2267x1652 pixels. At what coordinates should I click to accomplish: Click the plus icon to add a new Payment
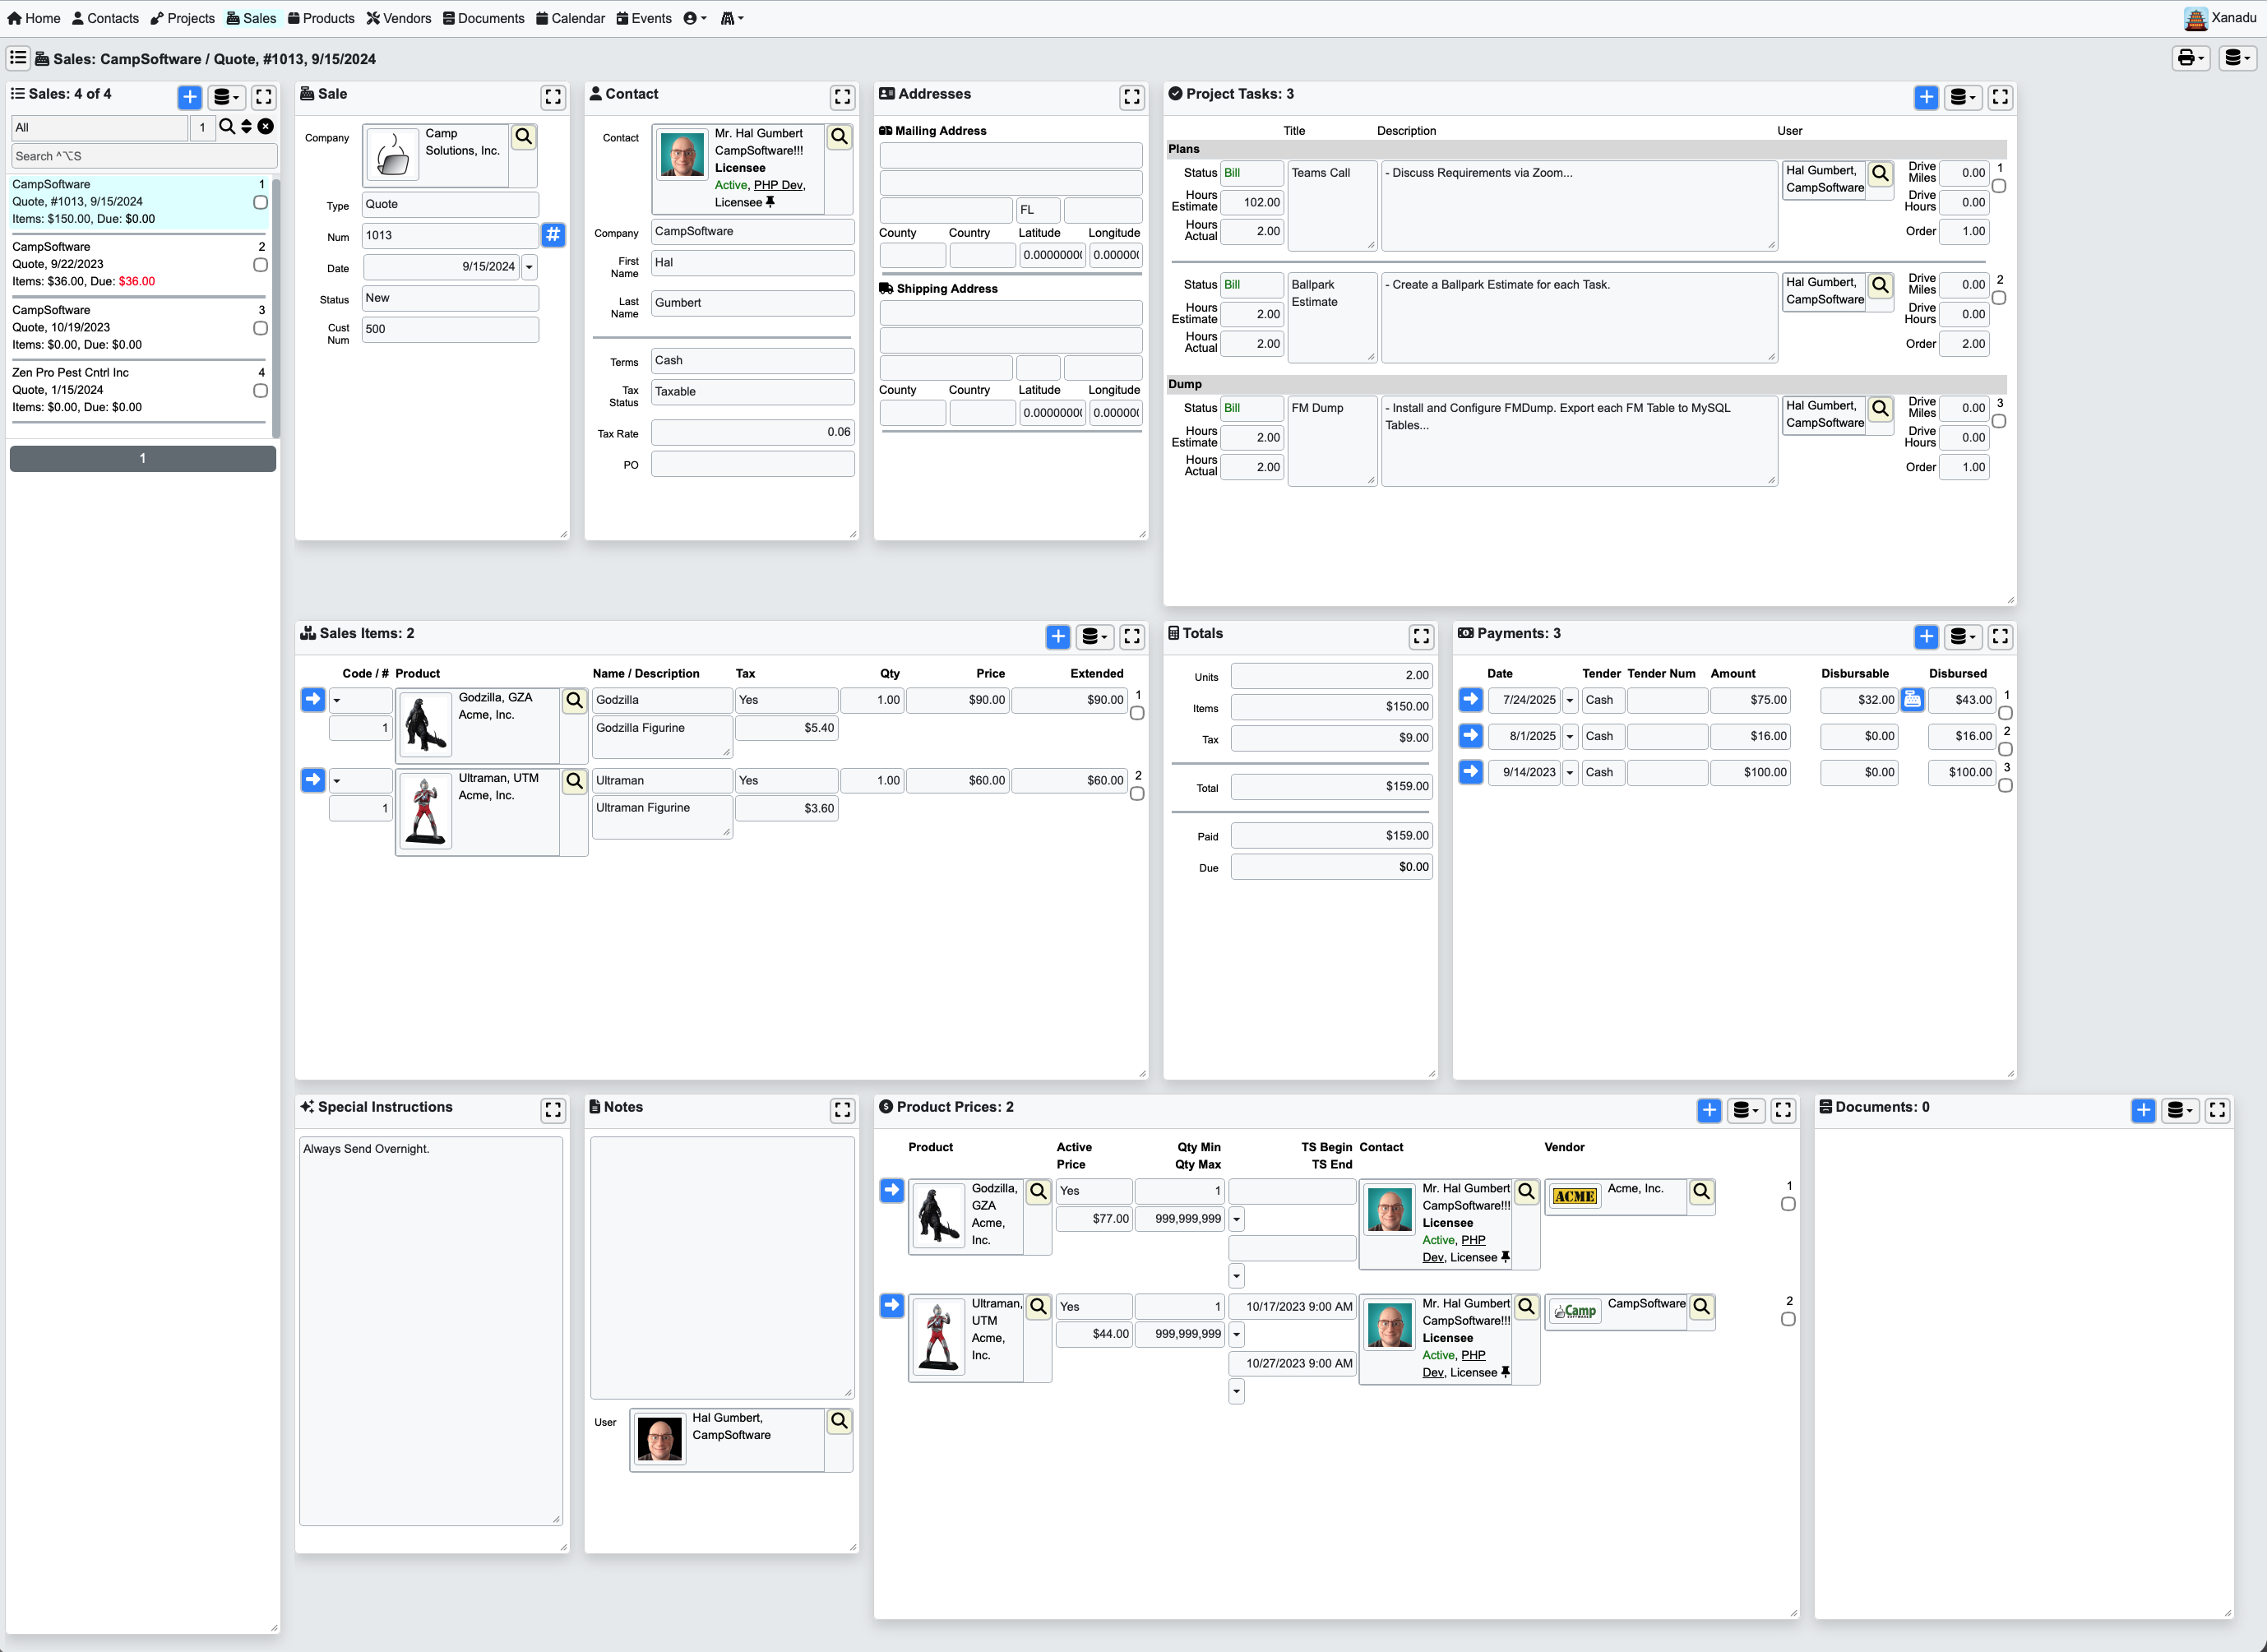click(1926, 636)
